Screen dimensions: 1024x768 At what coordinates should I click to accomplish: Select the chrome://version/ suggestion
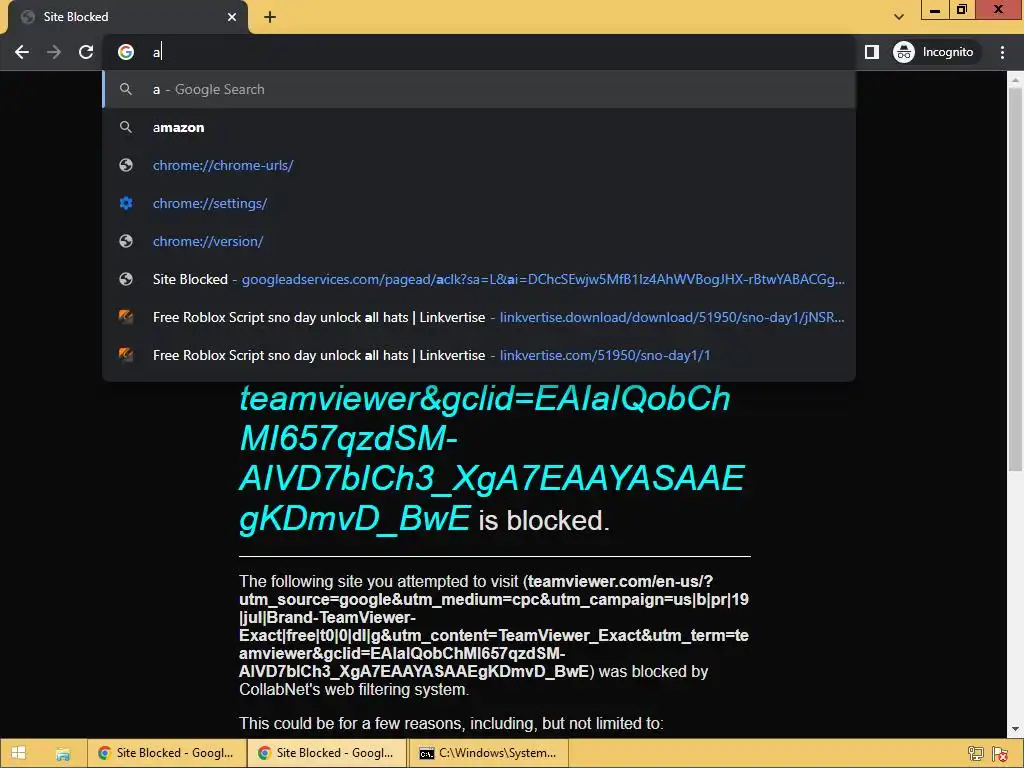pos(479,241)
